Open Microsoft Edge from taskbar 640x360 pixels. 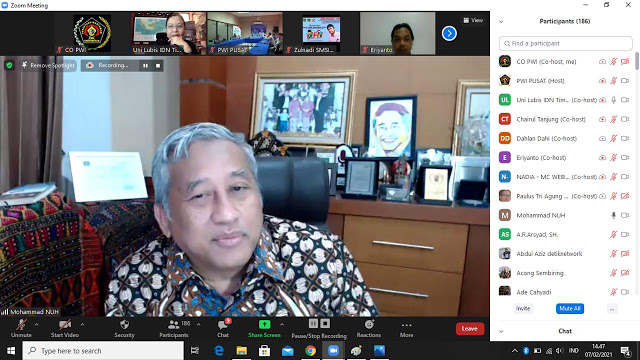click(x=219, y=351)
